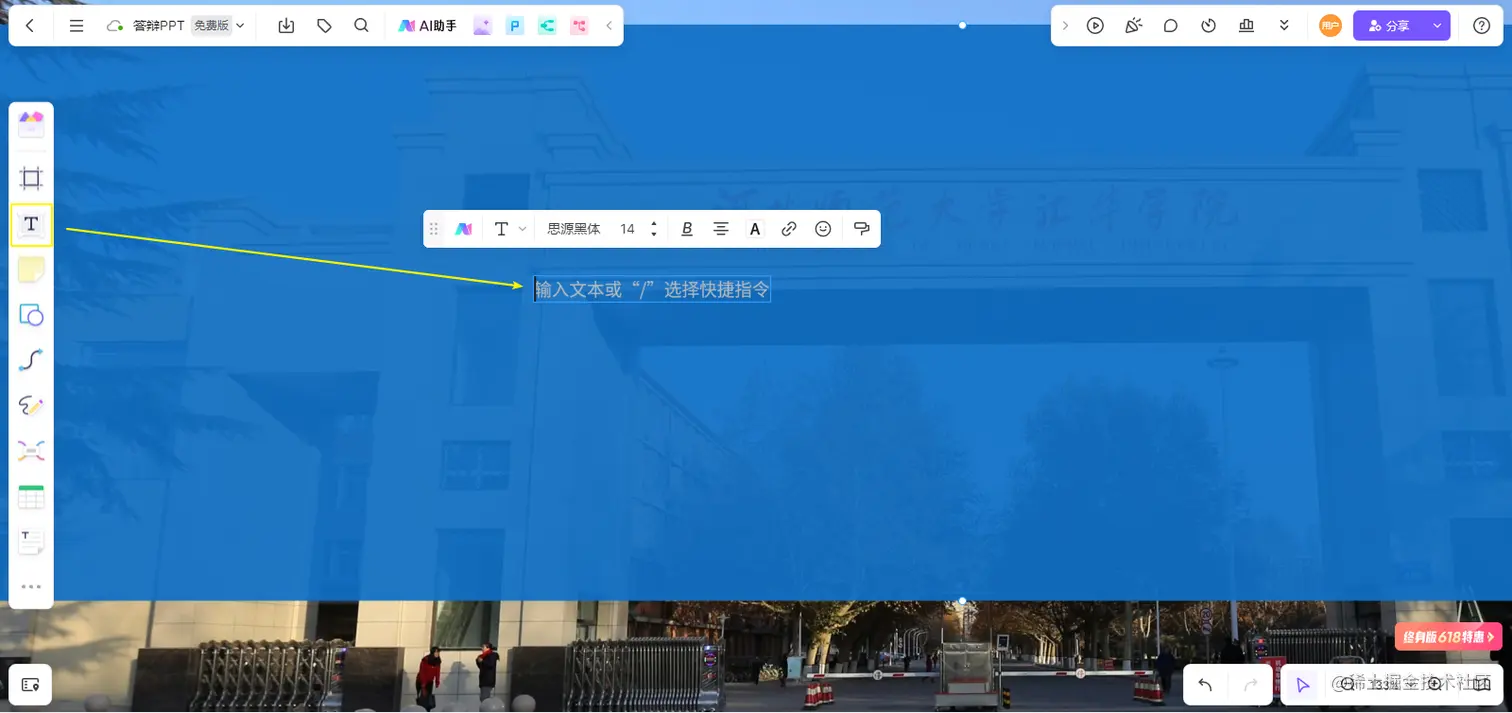This screenshot has height=713, width=1512.
Task: Select the pen drawing tool
Action: coord(31,406)
